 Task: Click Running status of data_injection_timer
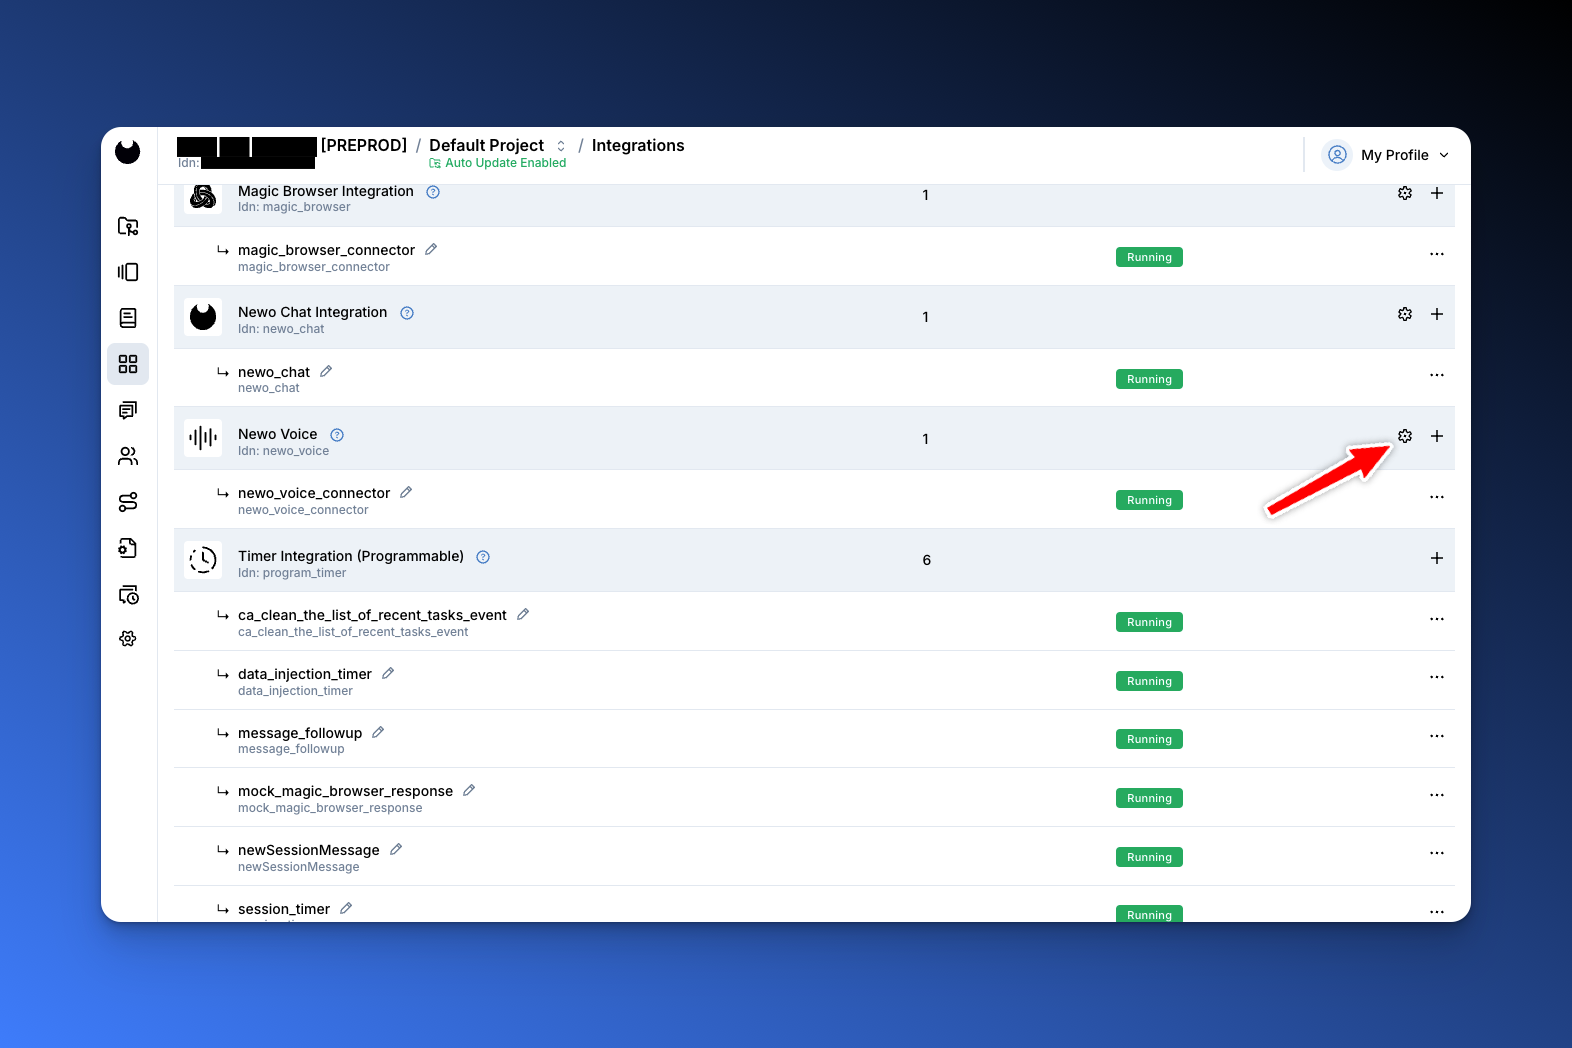1149,681
